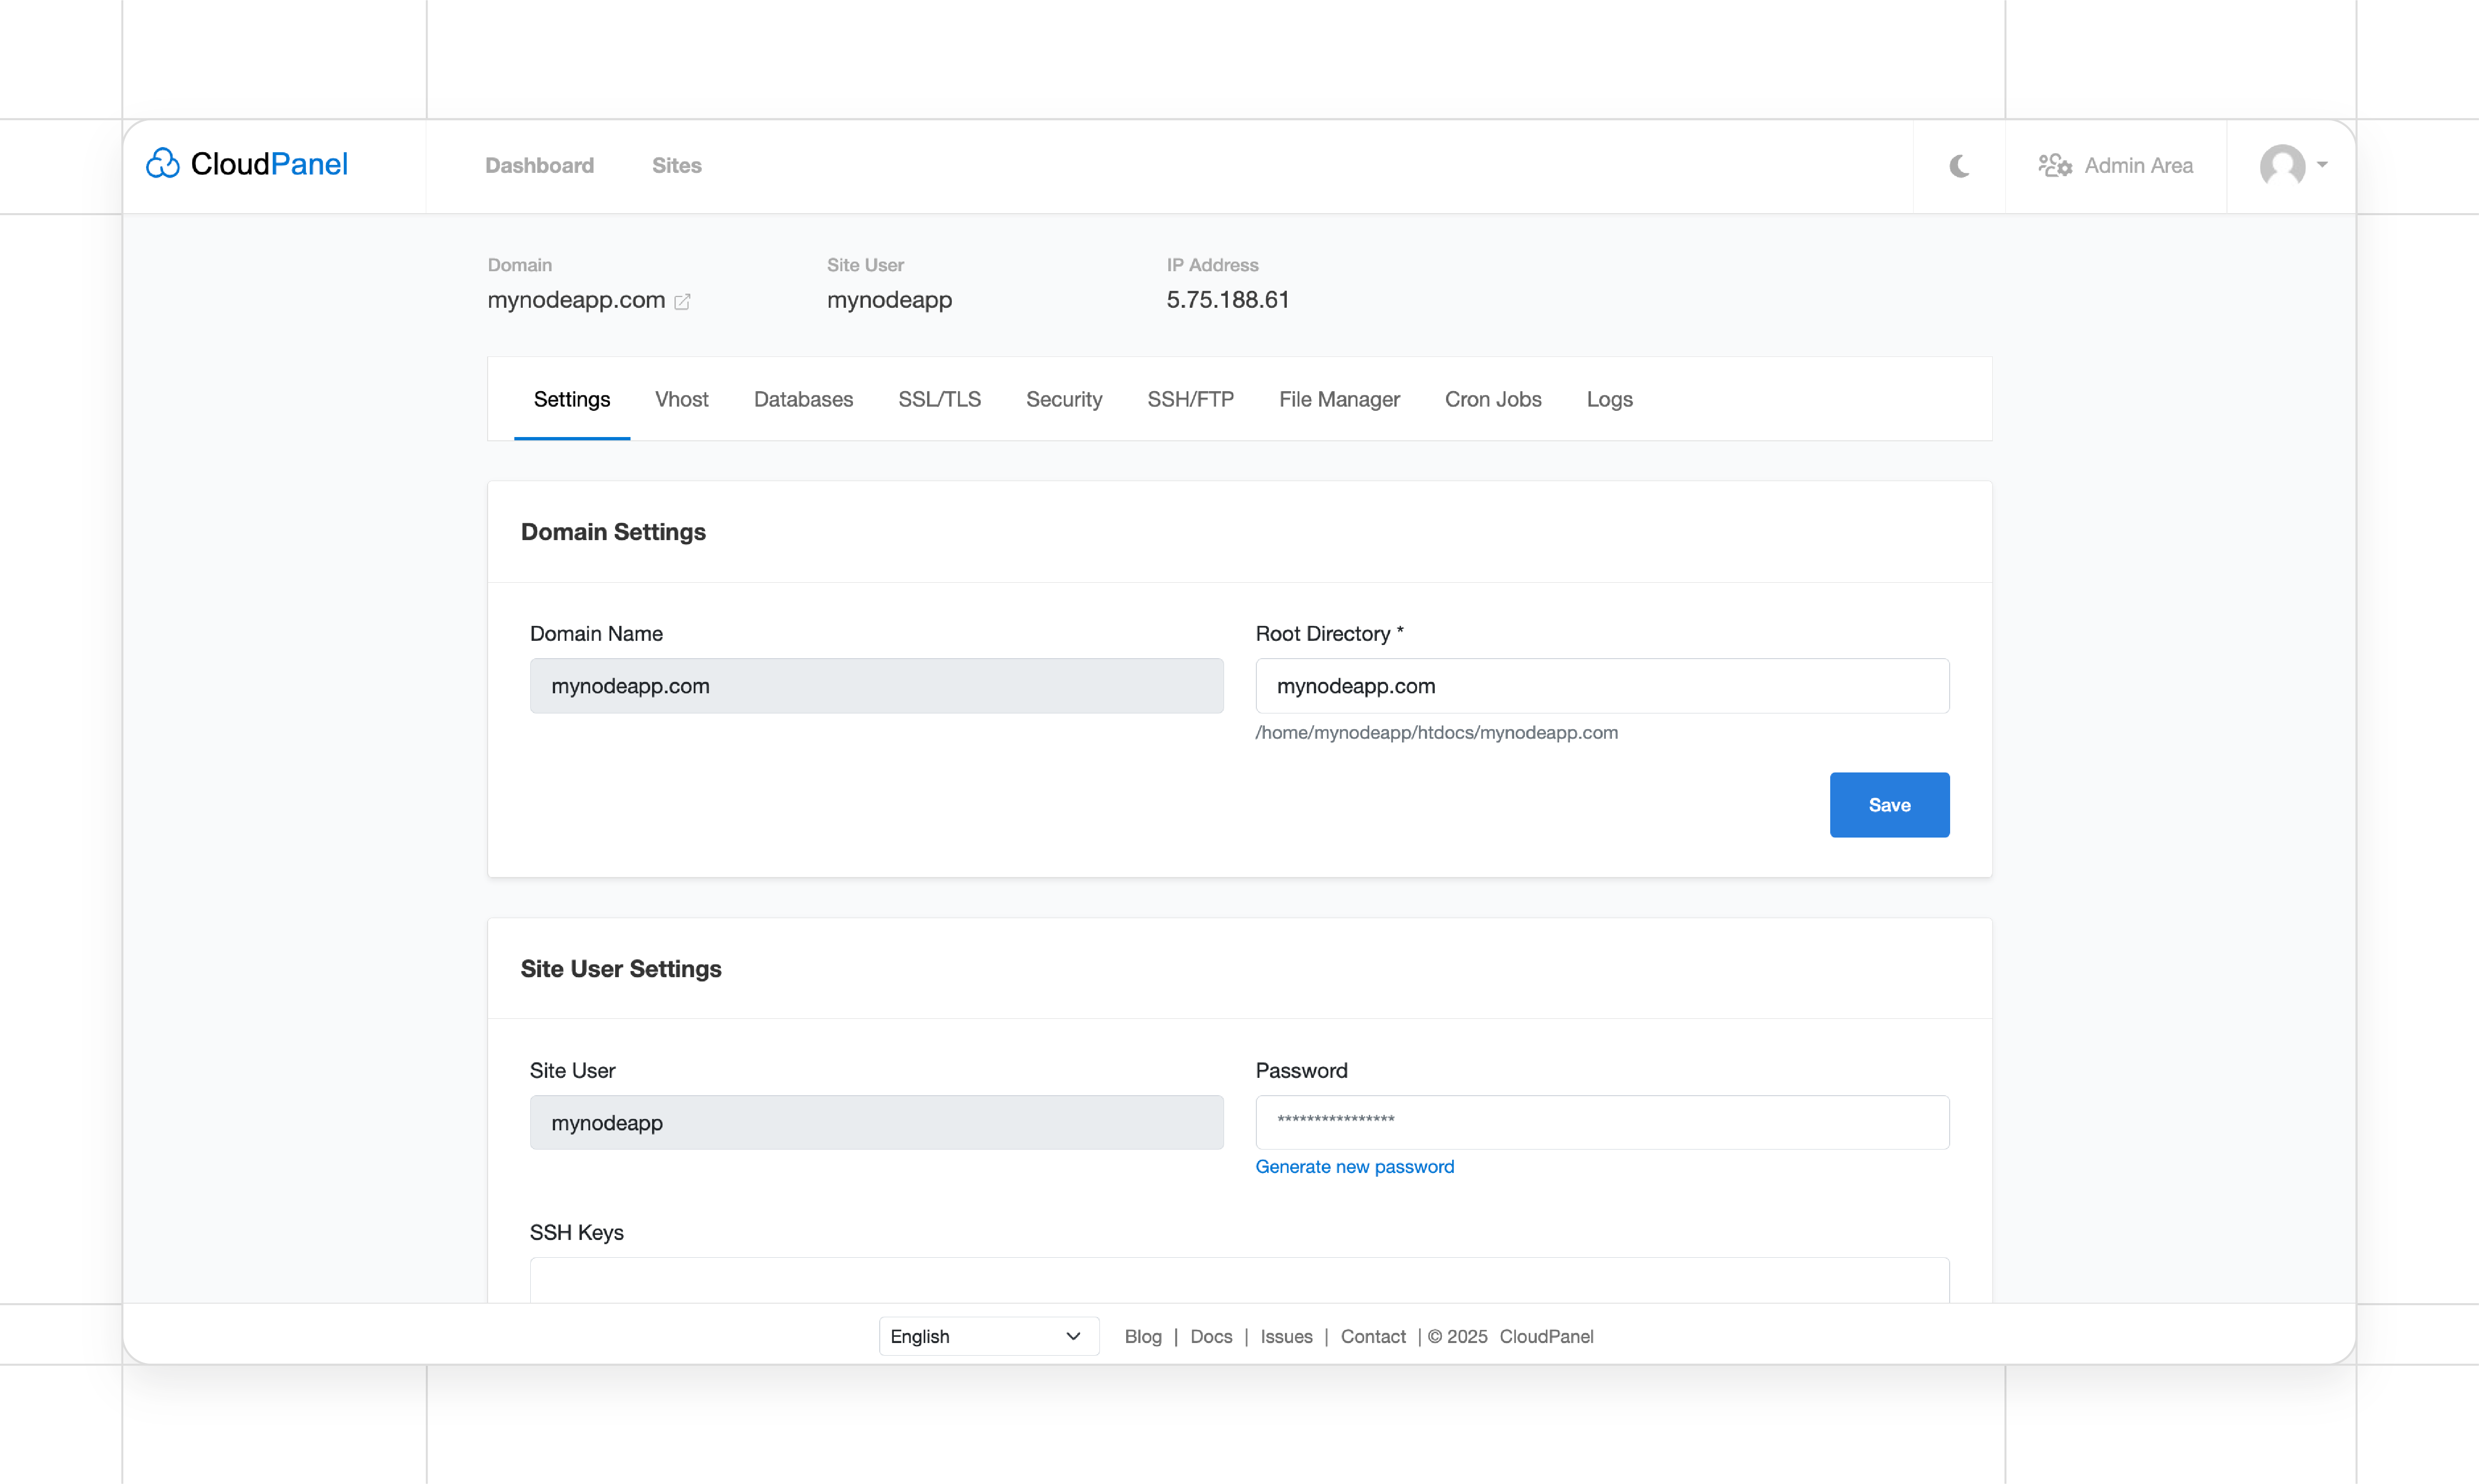This screenshot has width=2479, height=1484.
Task: Click the SSH Keys label
Action: coord(576,1232)
